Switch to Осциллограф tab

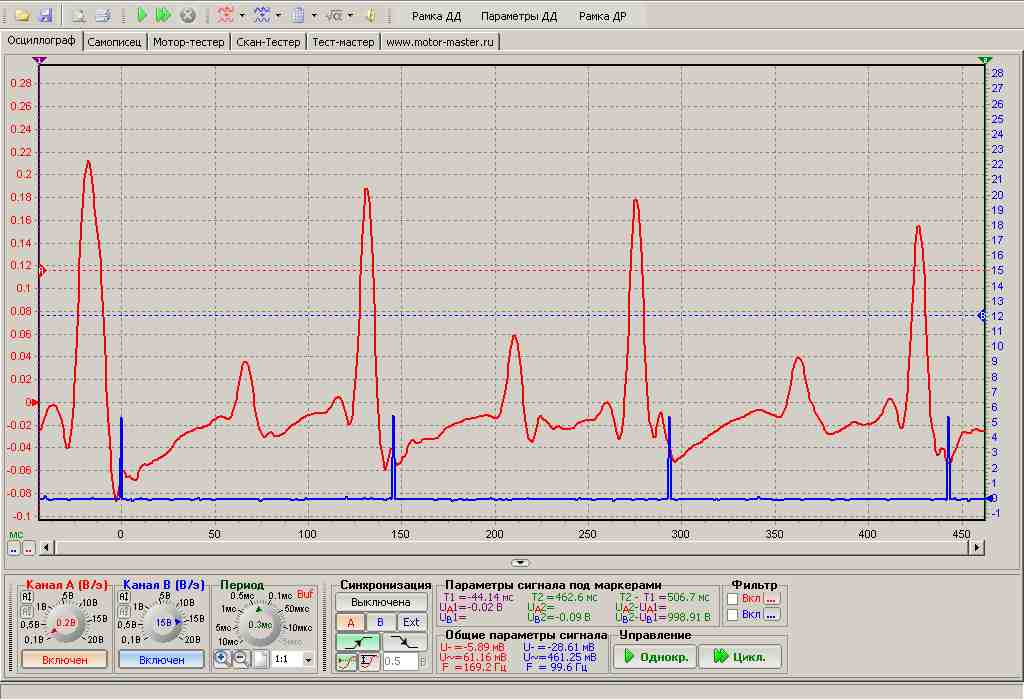coord(42,40)
